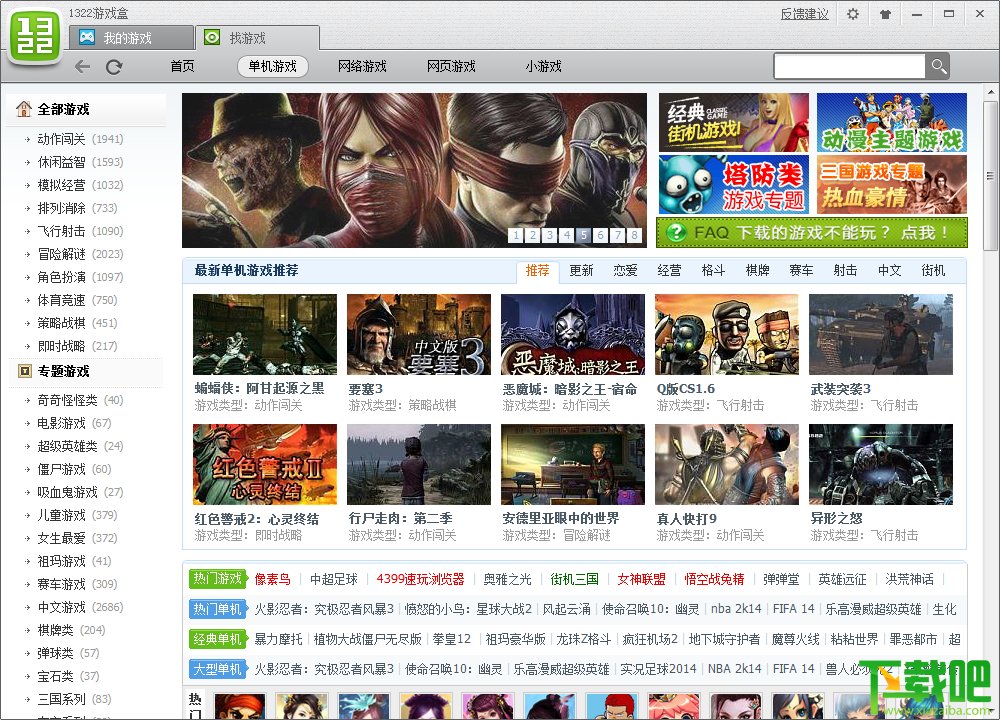Expand 僵尸游戏 (60) category
Viewport: 1000px width, 720px height.
(x=74, y=469)
